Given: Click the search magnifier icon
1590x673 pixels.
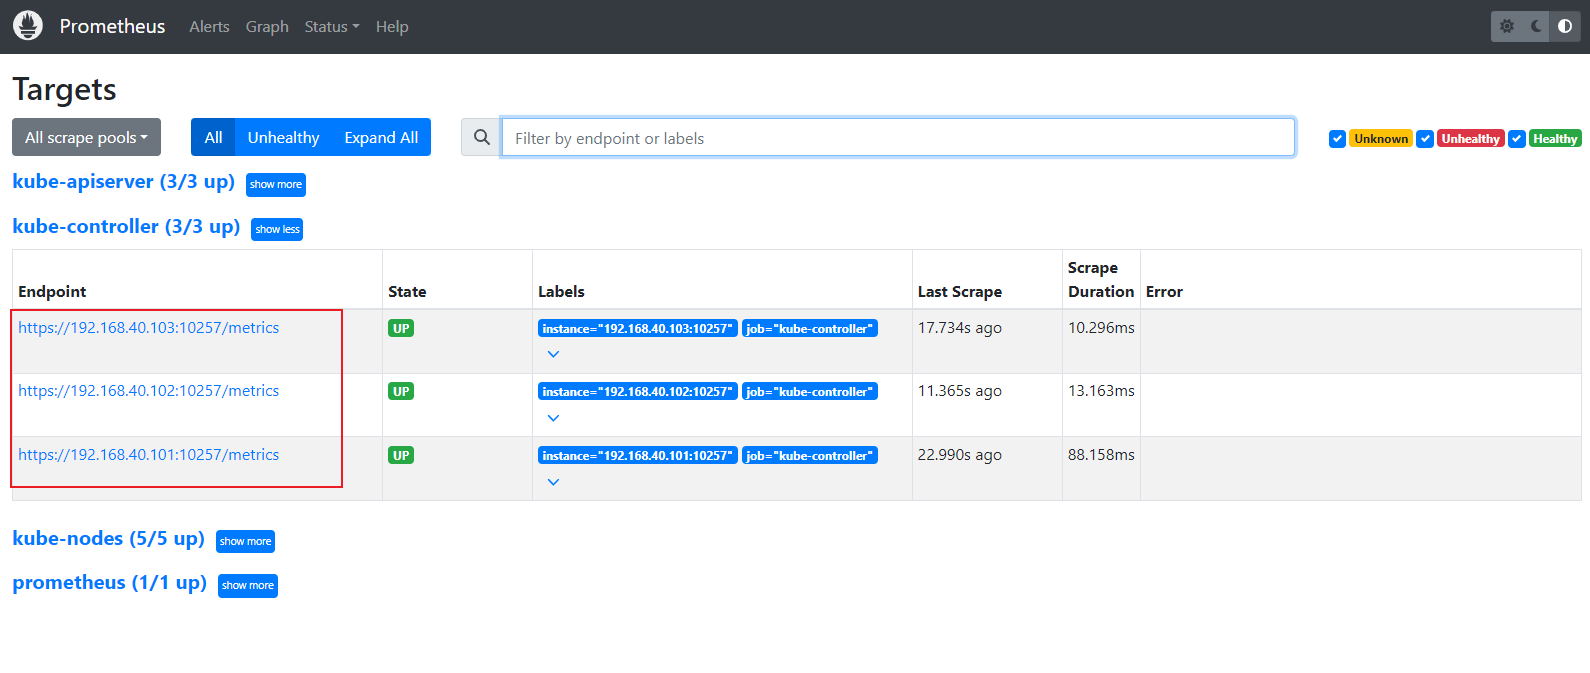Looking at the screenshot, I should coord(481,138).
